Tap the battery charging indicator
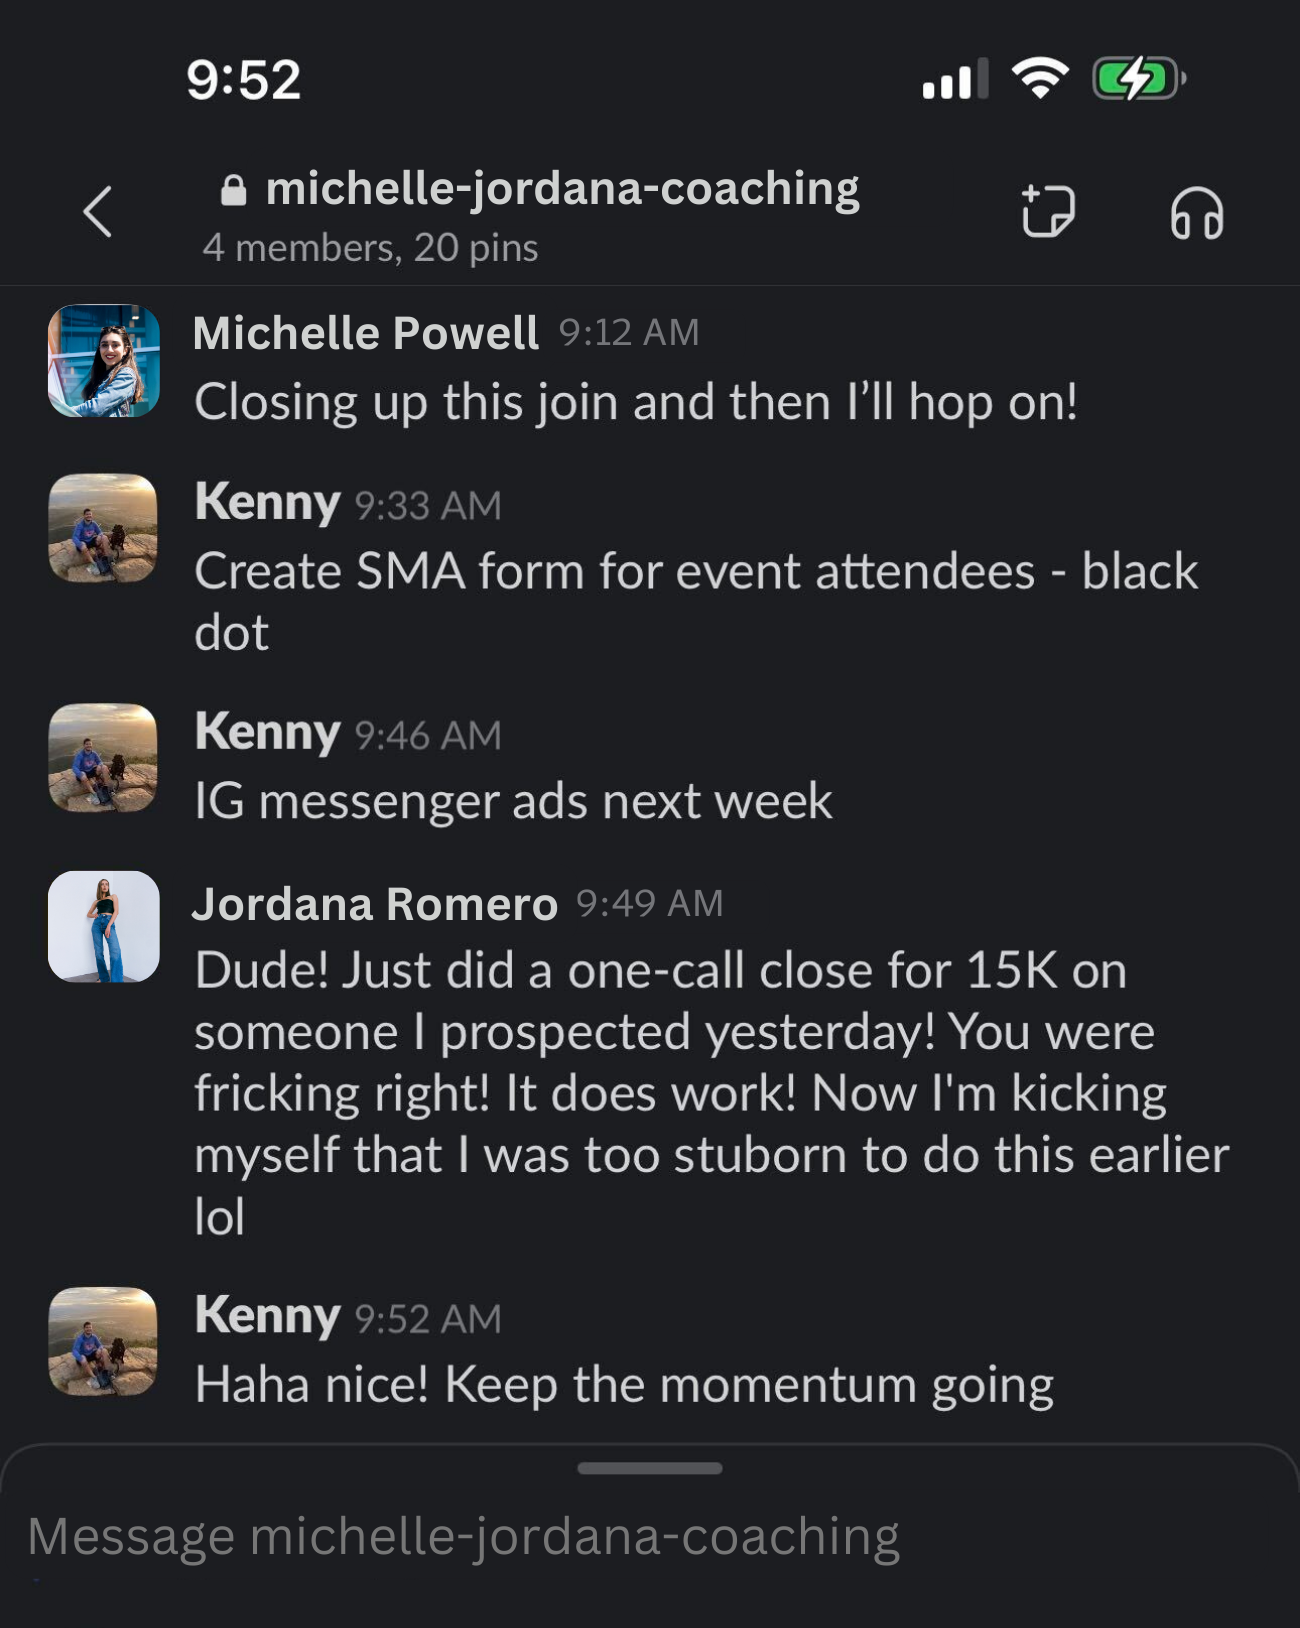 point(1135,80)
